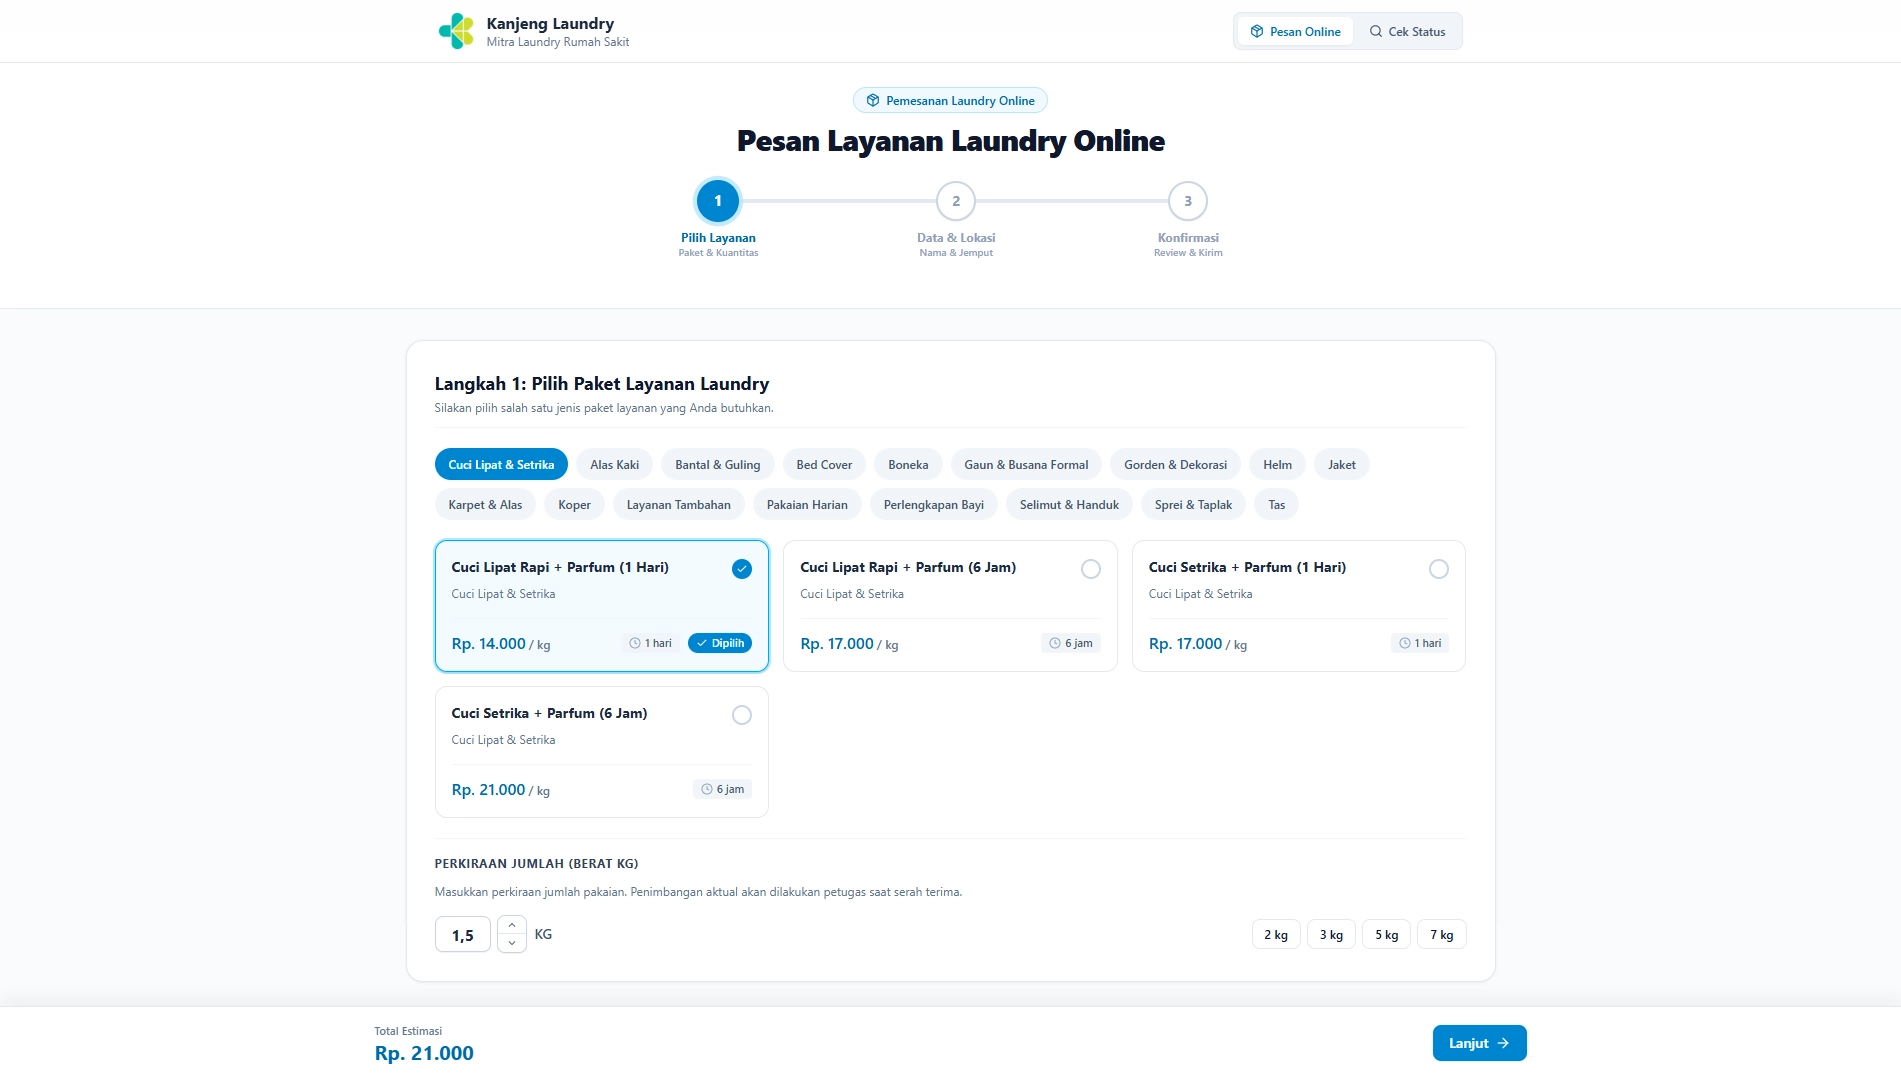Click the Kanjeng Laundry logo icon
Viewport: 1901px width, 1079px height.
coord(456,31)
